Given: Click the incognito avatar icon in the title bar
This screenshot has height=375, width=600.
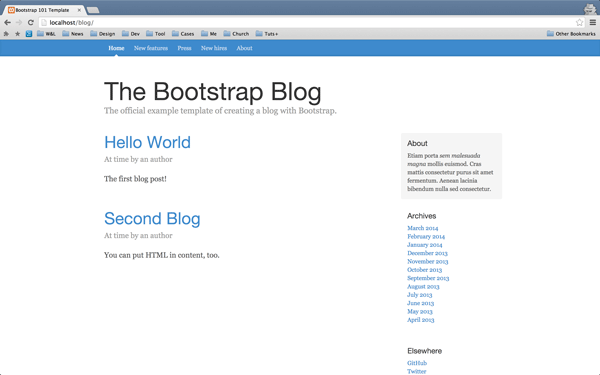Looking at the screenshot, I should [590, 9].
